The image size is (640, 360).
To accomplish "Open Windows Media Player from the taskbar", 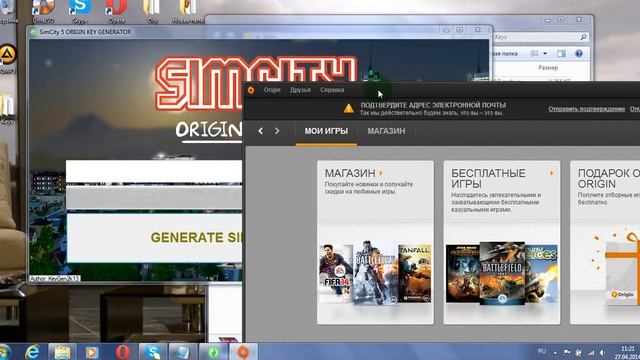I will [x=92, y=352].
